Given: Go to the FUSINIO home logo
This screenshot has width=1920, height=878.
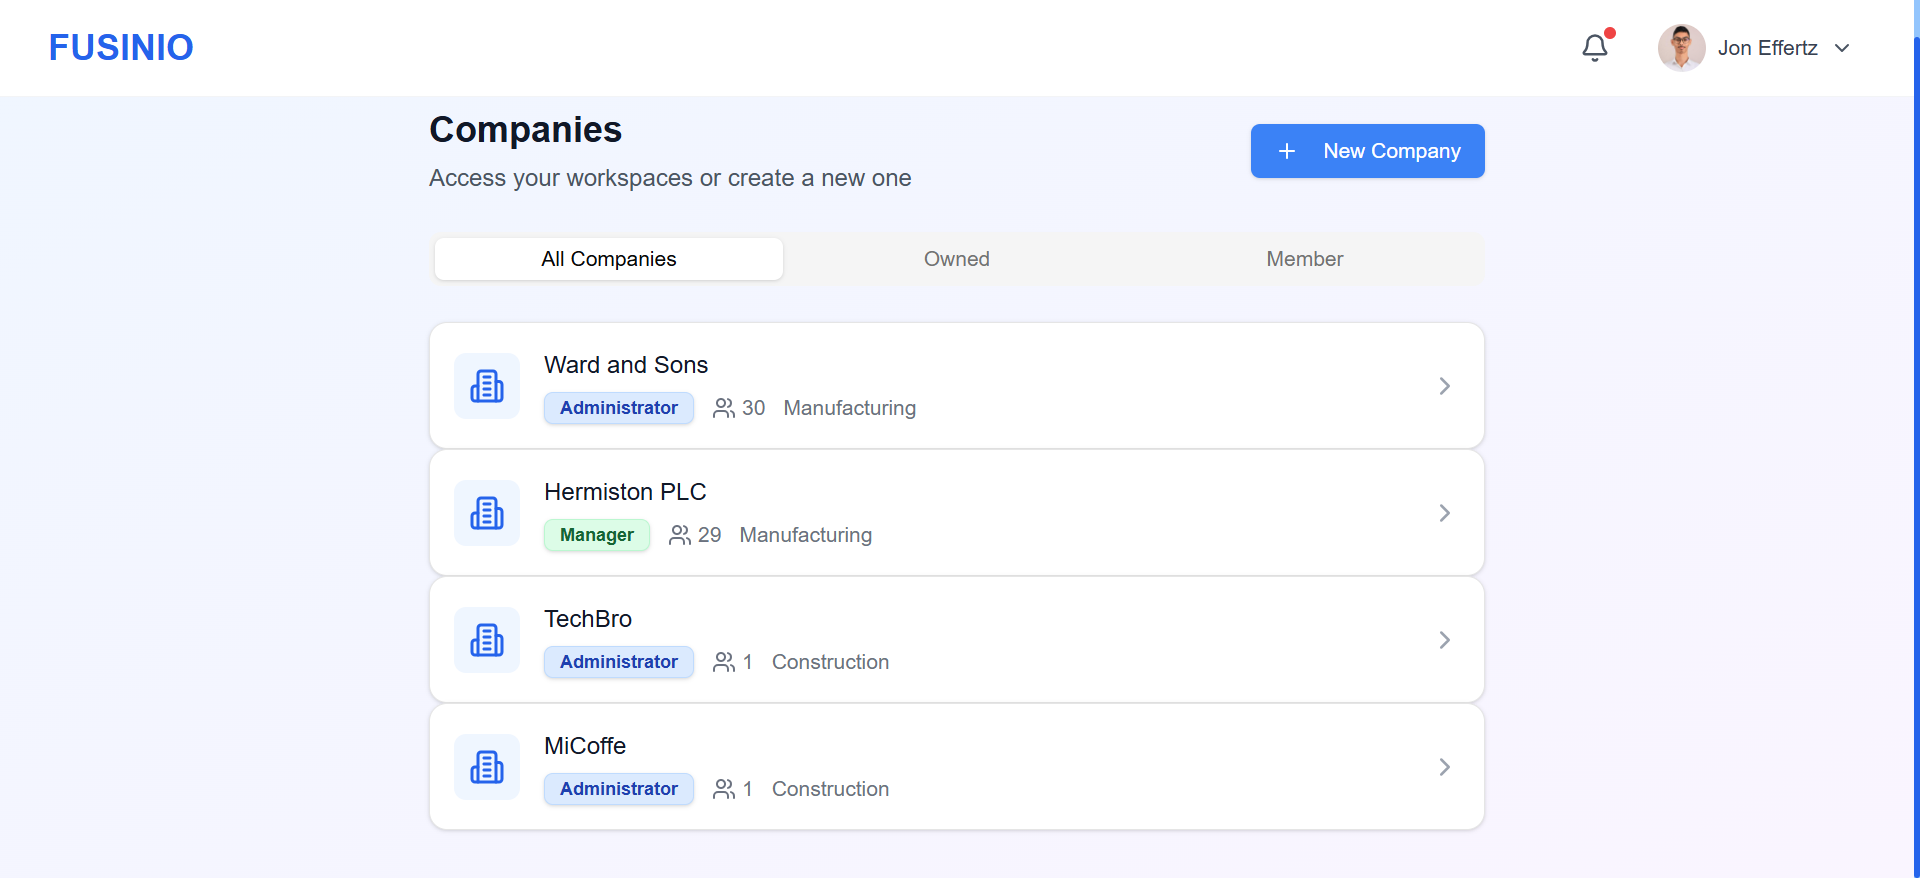Looking at the screenshot, I should 121,48.
